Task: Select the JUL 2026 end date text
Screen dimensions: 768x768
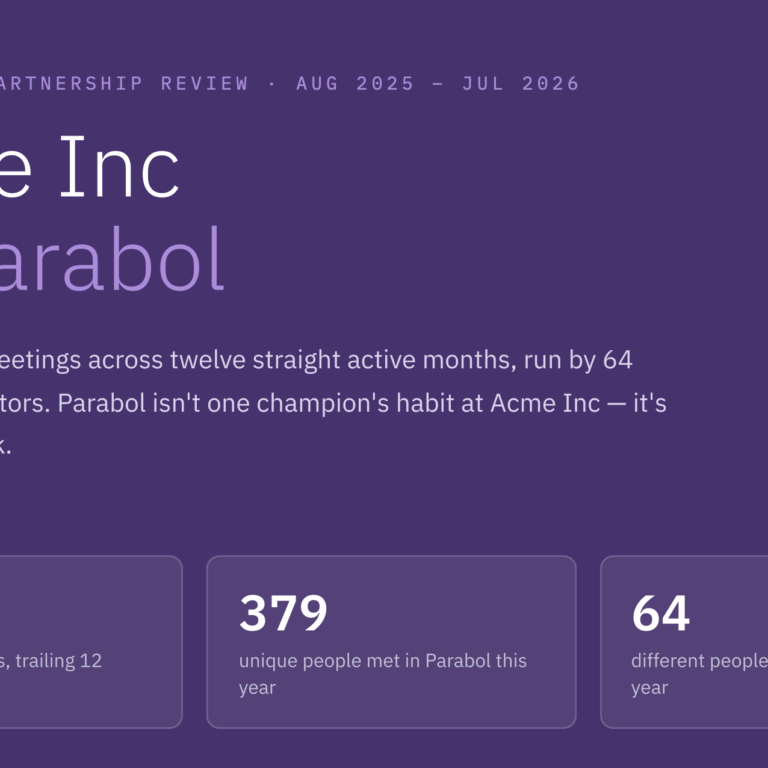Action: coord(521,83)
